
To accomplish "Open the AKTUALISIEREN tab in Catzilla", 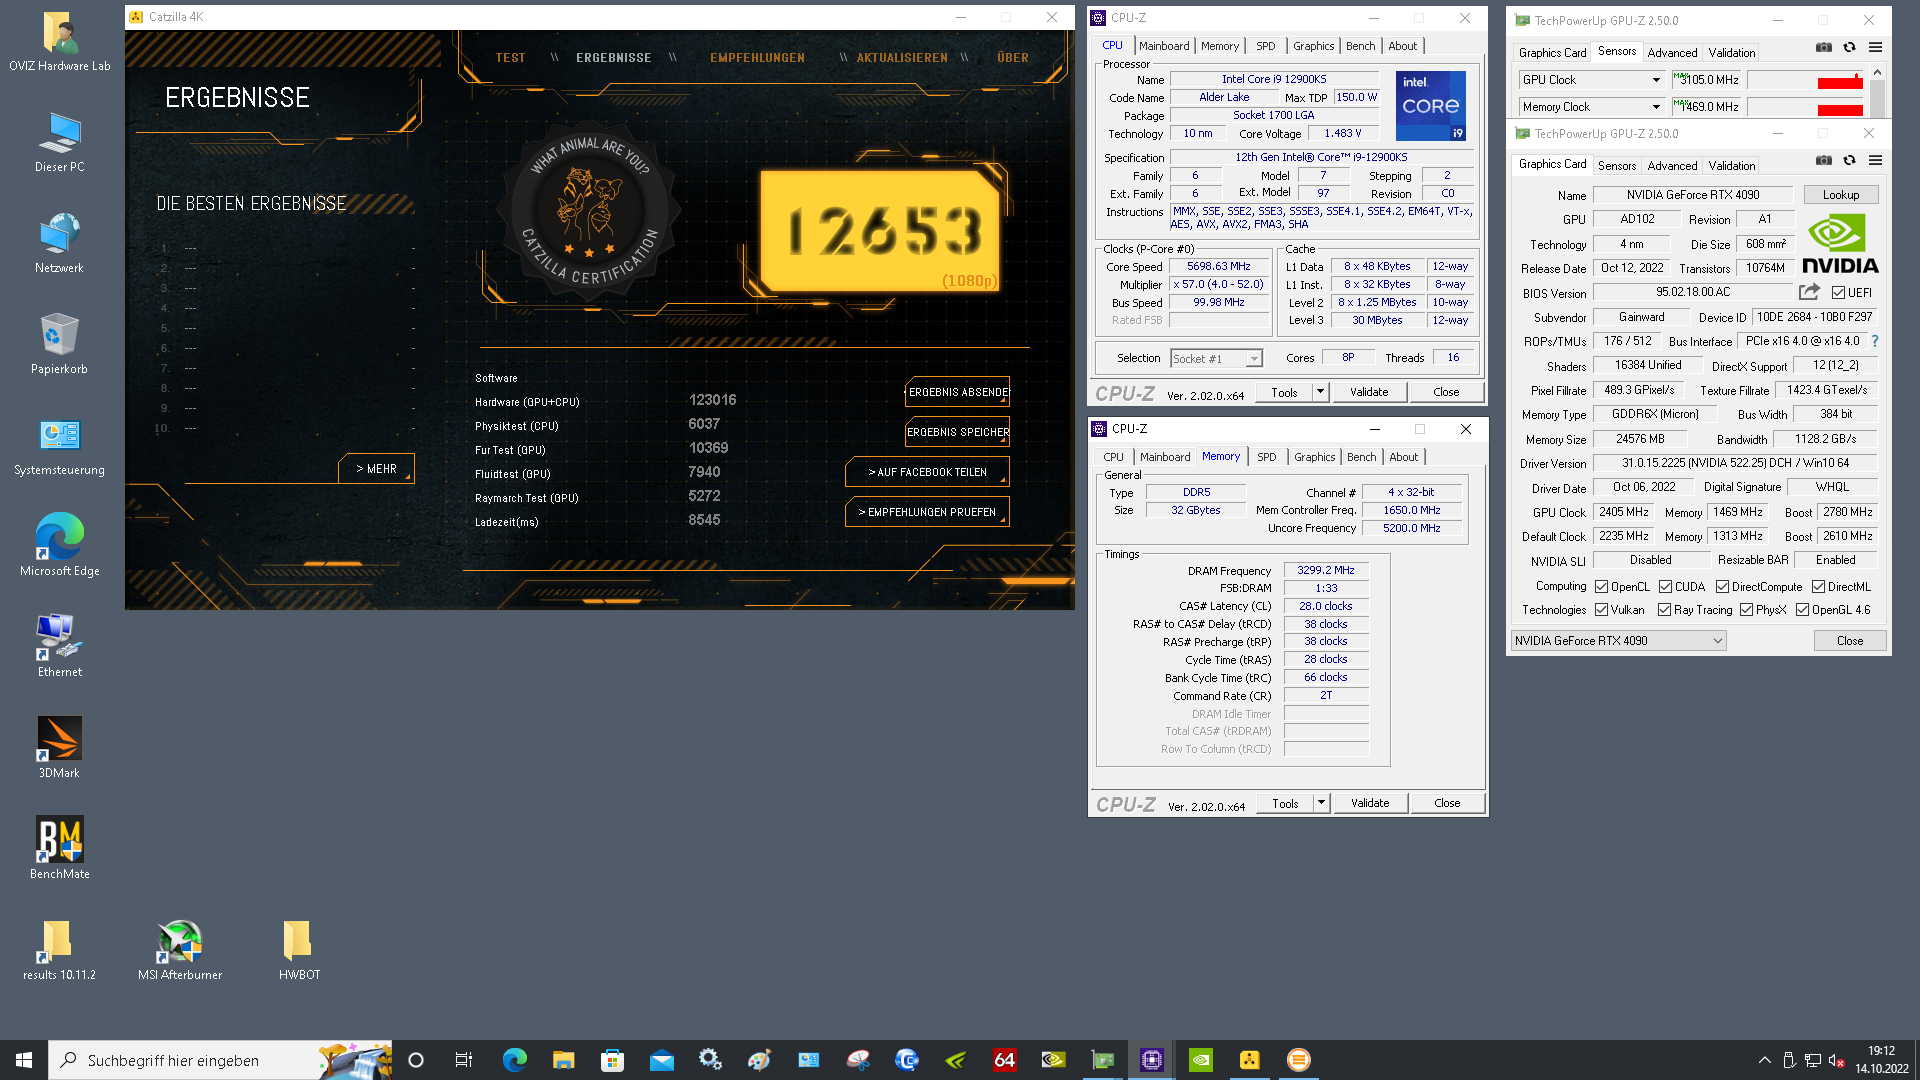I will [902, 58].
